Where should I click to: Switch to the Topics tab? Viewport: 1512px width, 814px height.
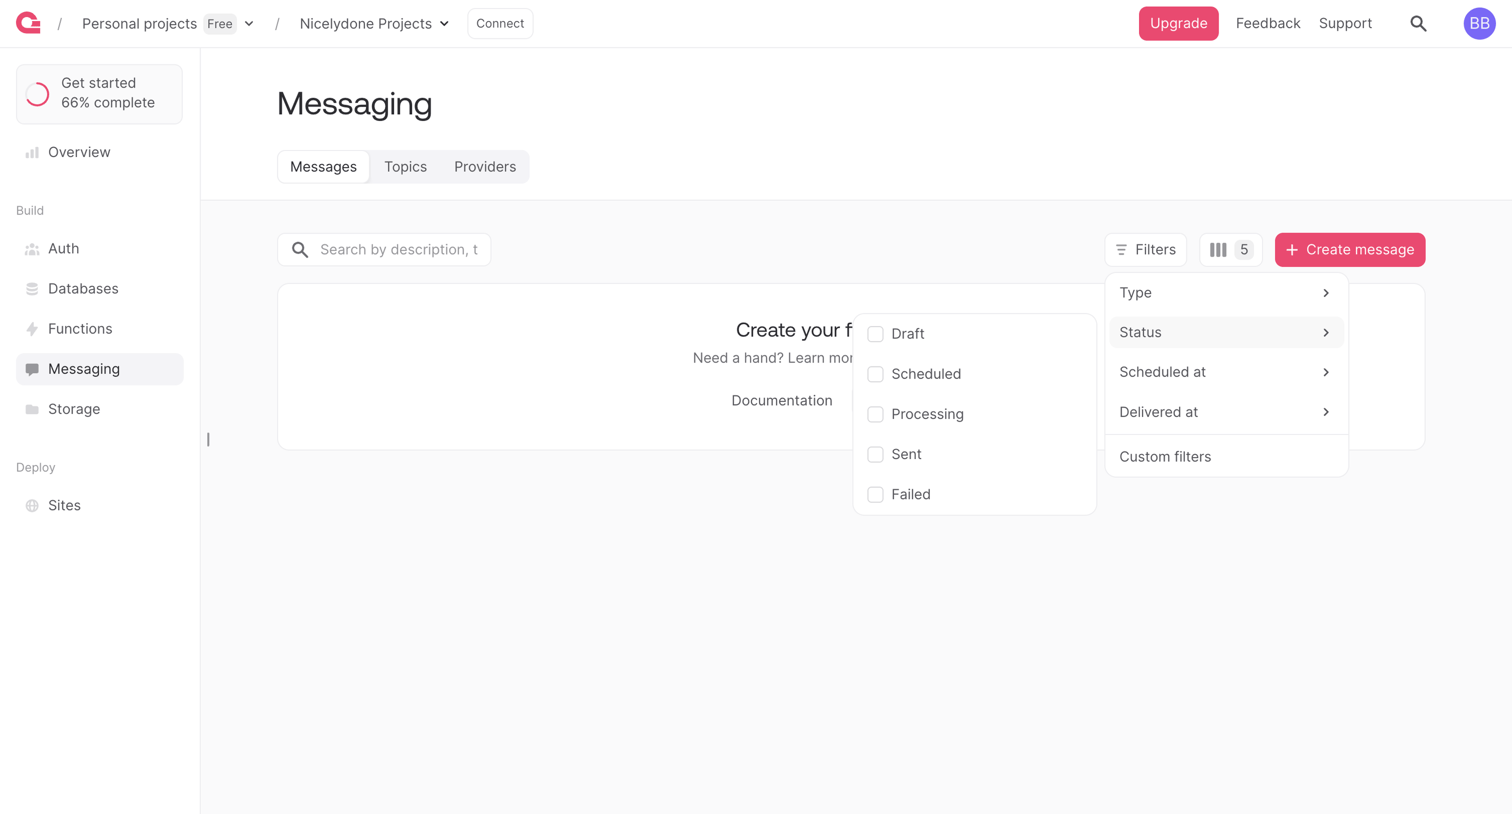405,167
